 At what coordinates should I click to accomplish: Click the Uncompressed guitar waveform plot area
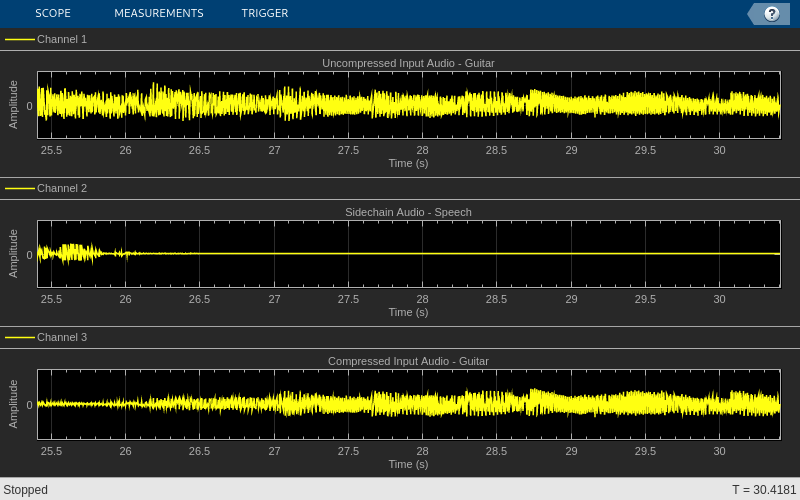pos(409,105)
